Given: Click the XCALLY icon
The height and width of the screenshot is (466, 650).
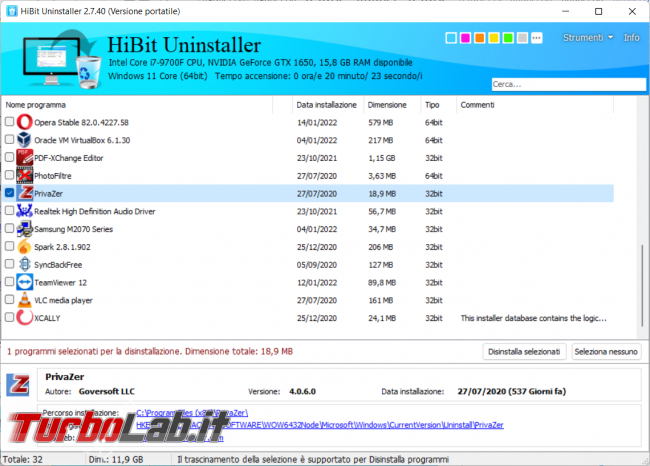Looking at the screenshot, I should click(24, 318).
